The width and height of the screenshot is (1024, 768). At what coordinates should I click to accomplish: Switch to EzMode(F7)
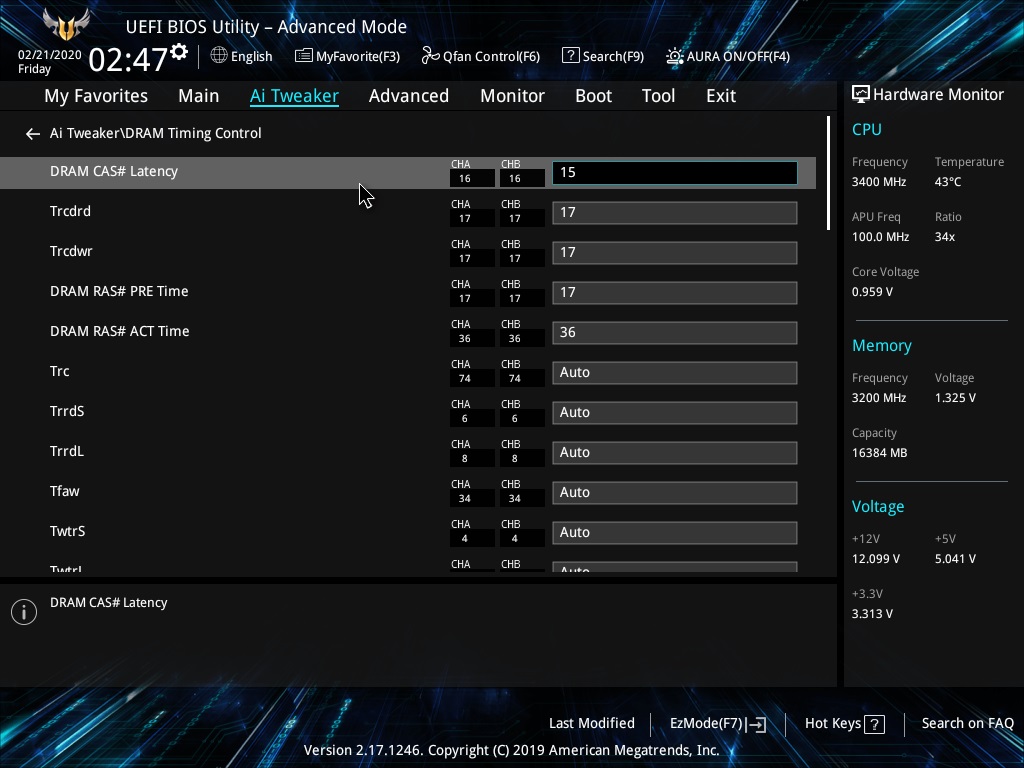pyautogui.click(x=706, y=724)
